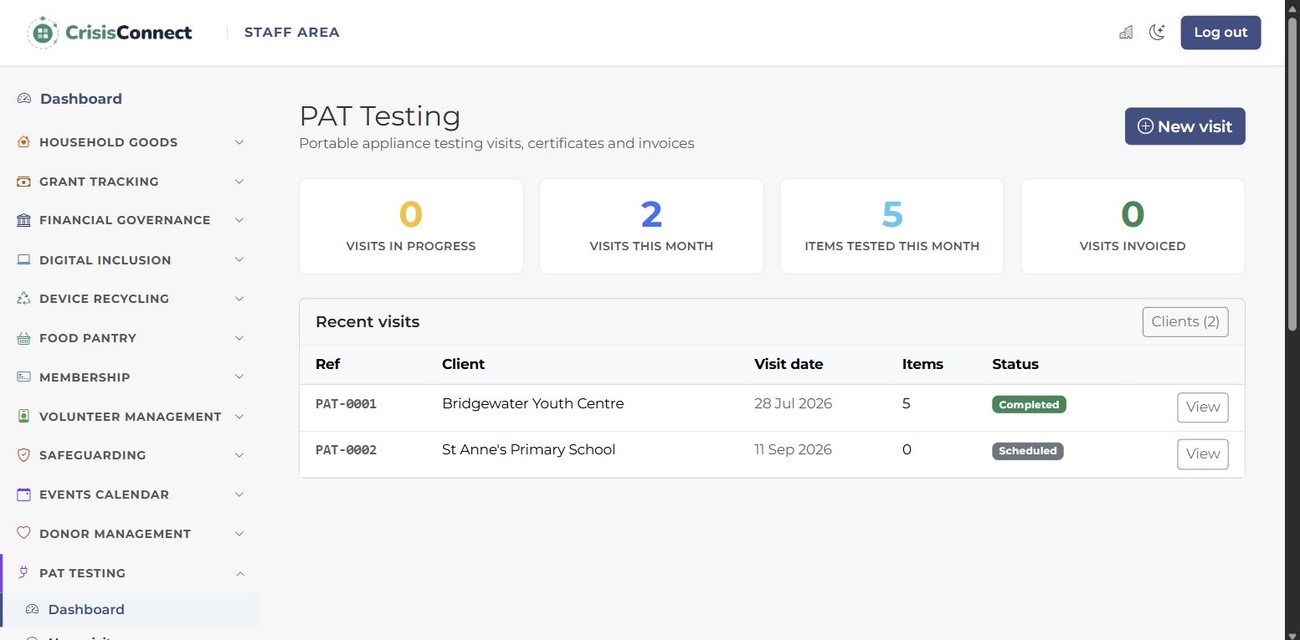The height and width of the screenshot is (640, 1300).
Task: Select the Dashboard label under PAT Testing
Action: point(86,609)
